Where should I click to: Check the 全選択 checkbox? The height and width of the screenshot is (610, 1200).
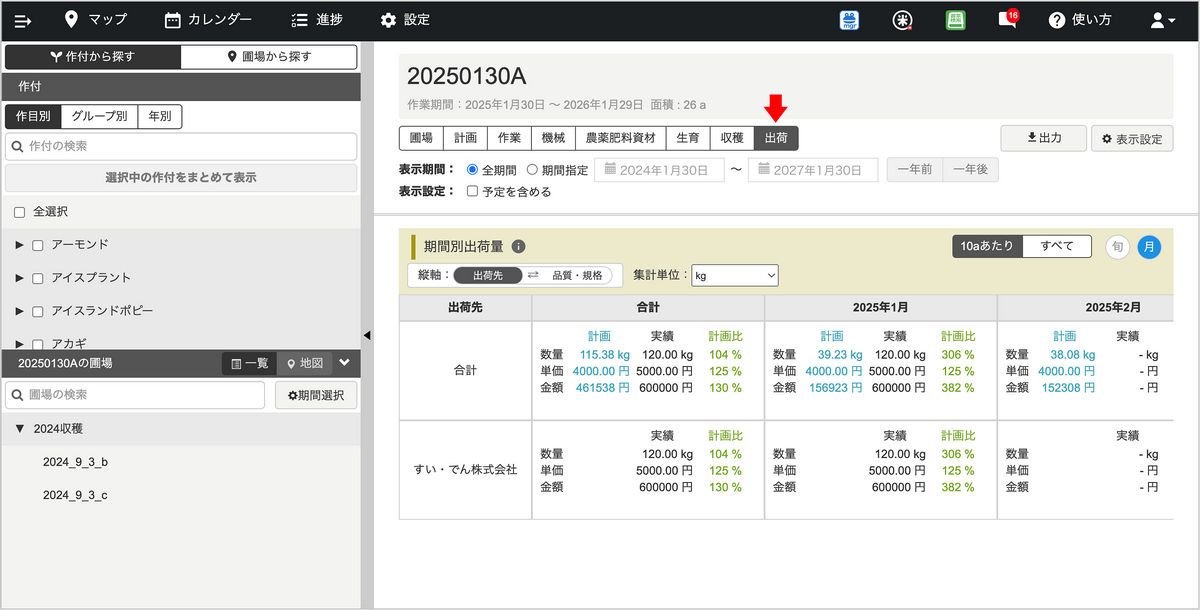(19, 212)
